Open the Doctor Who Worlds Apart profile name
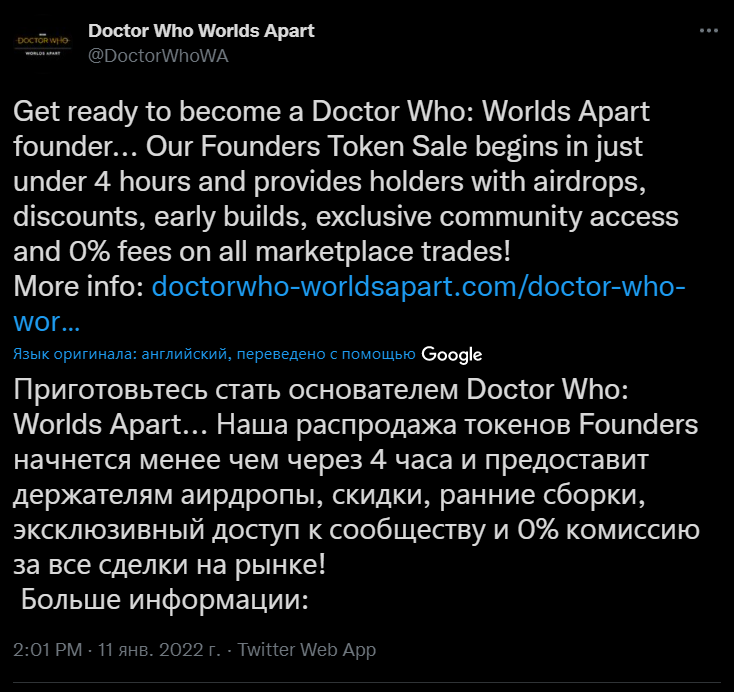This screenshot has width=734, height=692. pos(201,31)
